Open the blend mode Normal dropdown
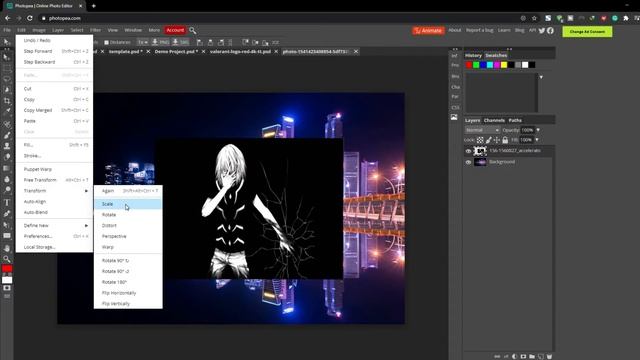 [482, 130]
